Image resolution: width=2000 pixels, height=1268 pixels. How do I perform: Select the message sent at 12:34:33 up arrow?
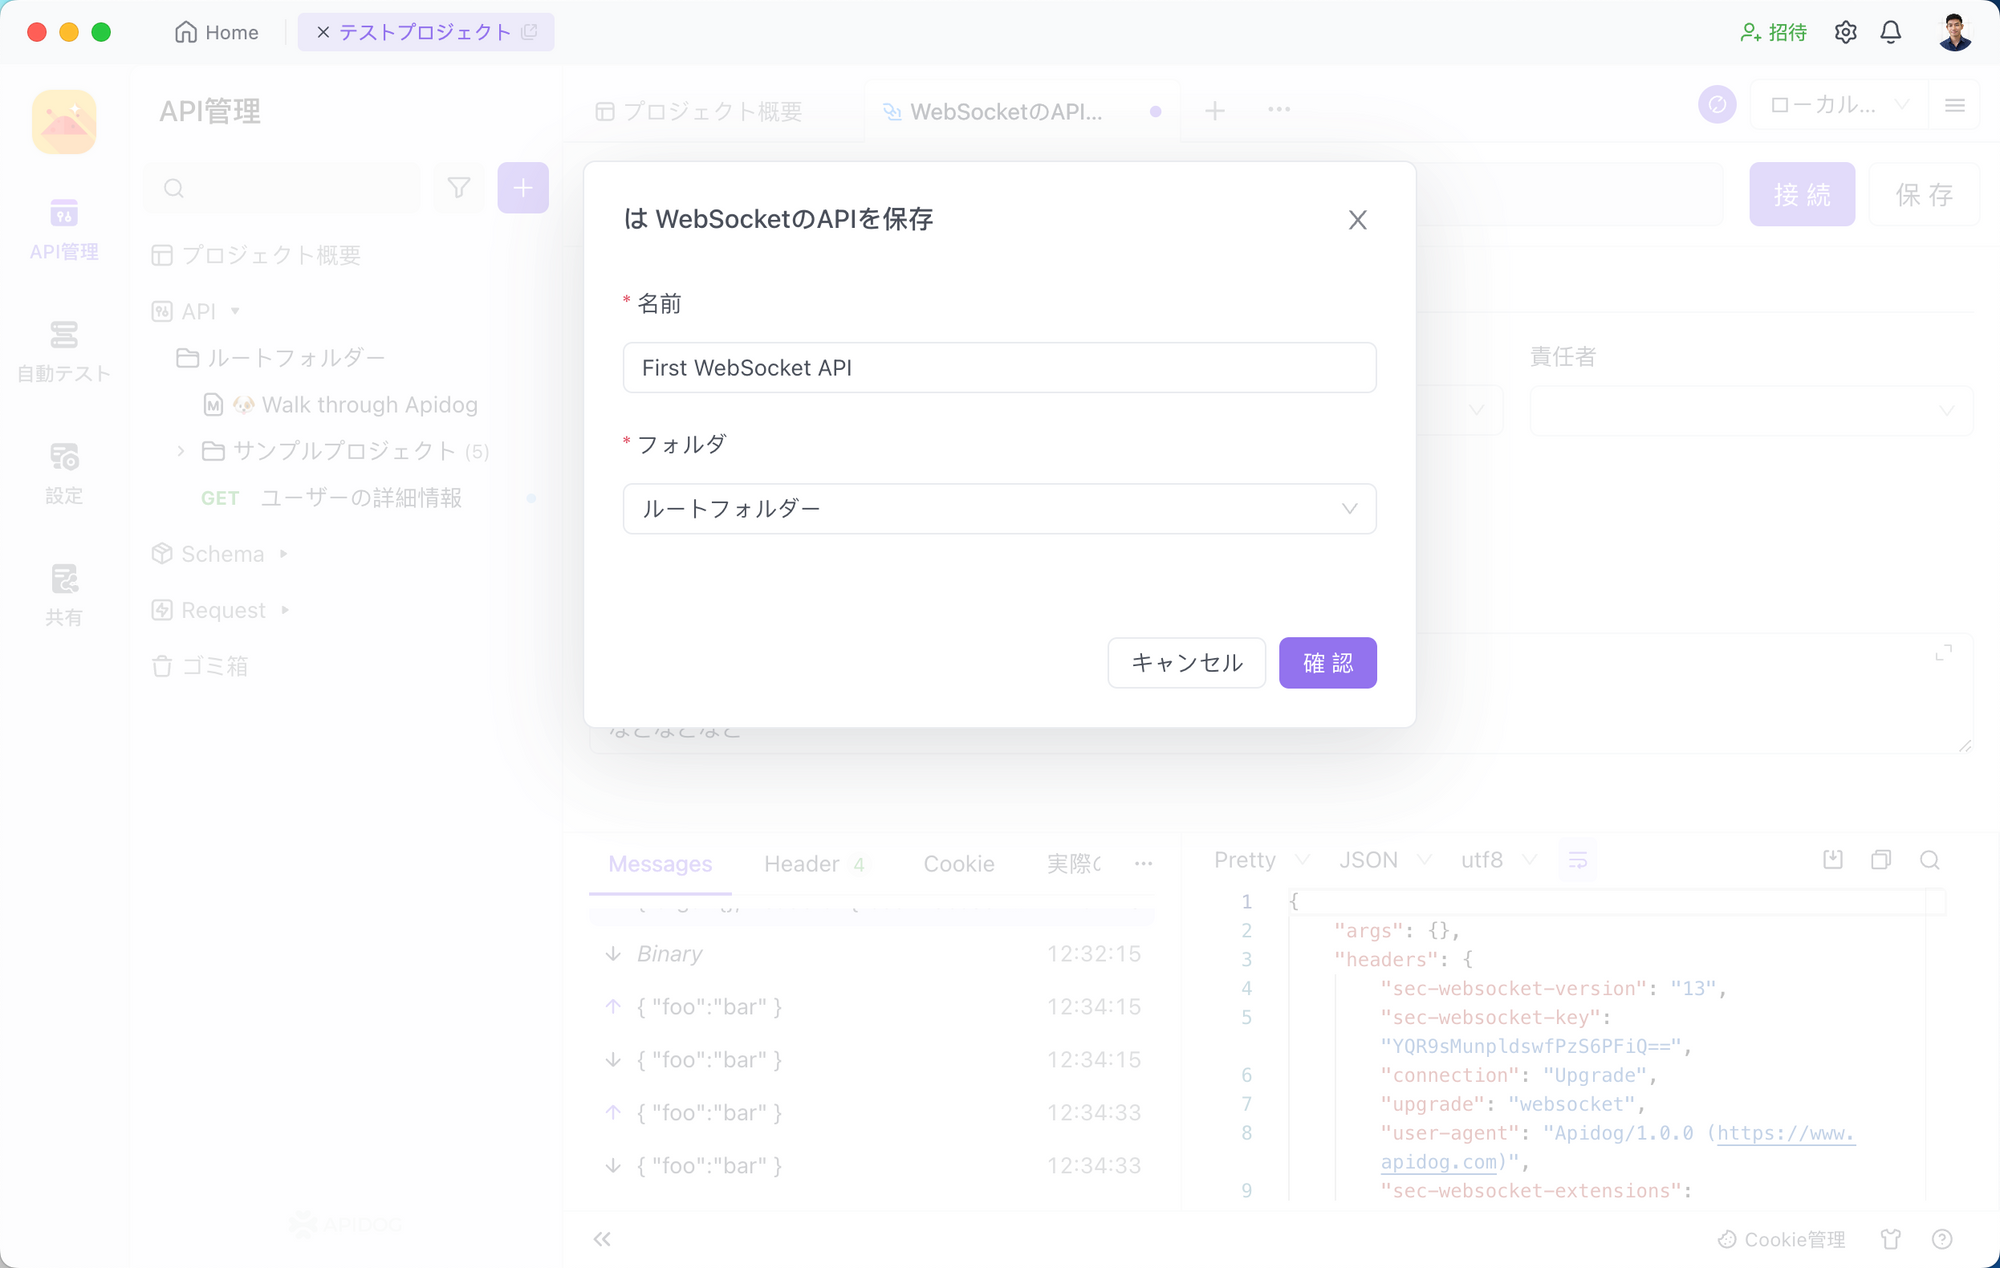tap(872, 1113)
